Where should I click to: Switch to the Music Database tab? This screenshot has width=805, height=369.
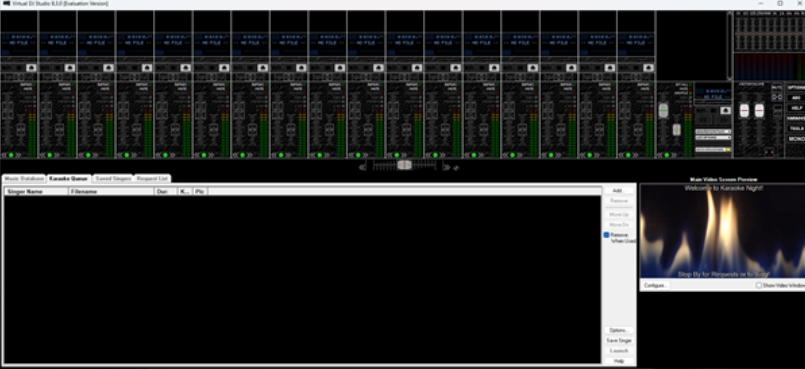click(24, 179)
